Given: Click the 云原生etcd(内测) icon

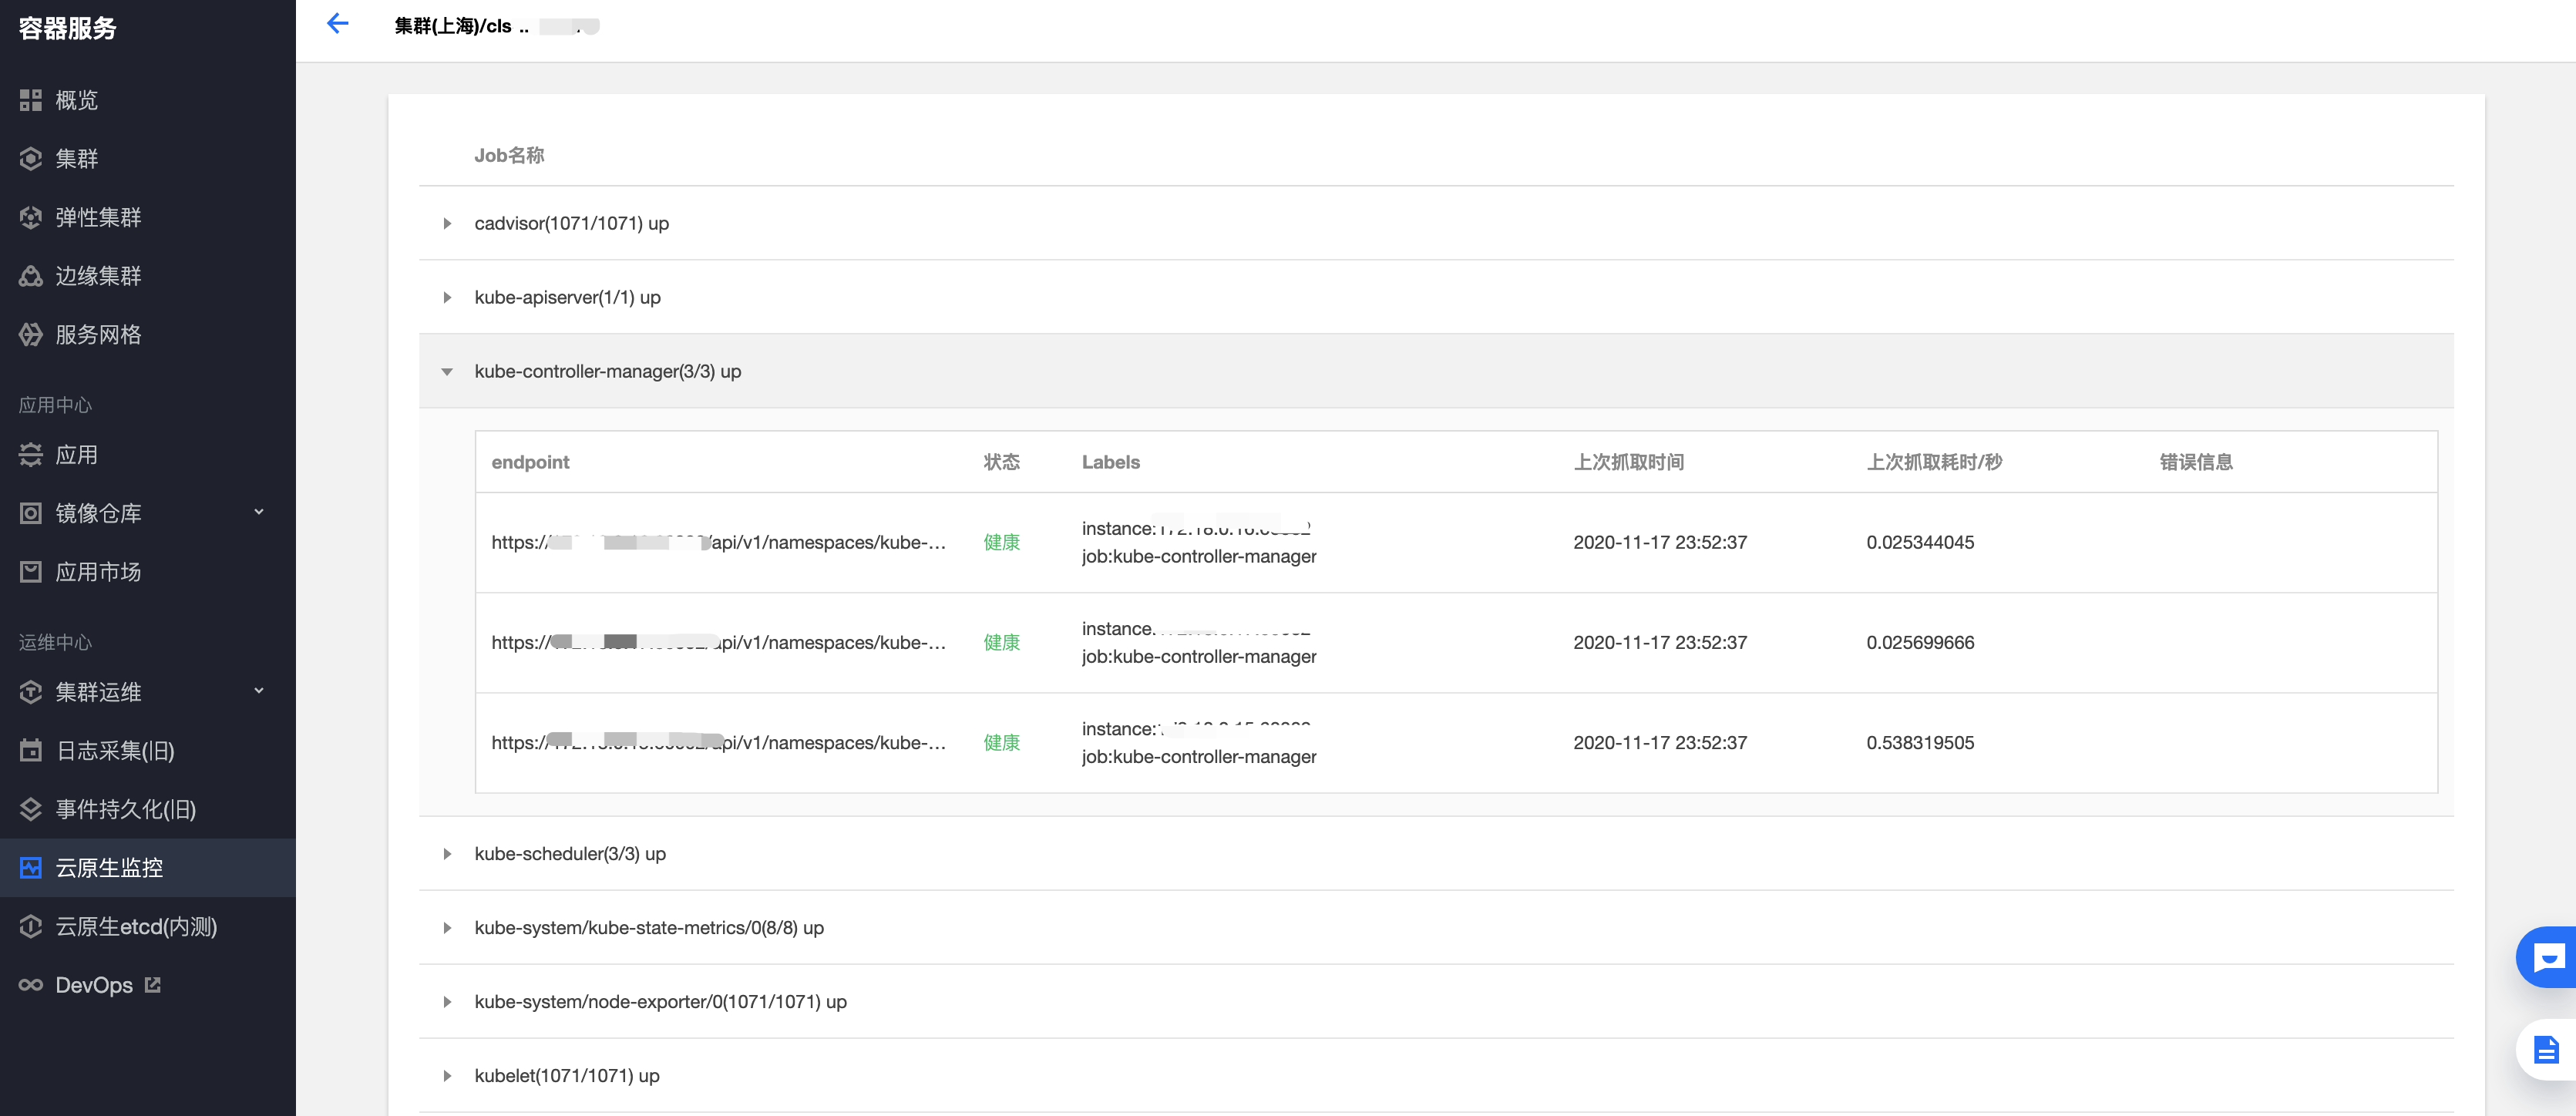Looking at the screenshot, I should coord(31,927).
